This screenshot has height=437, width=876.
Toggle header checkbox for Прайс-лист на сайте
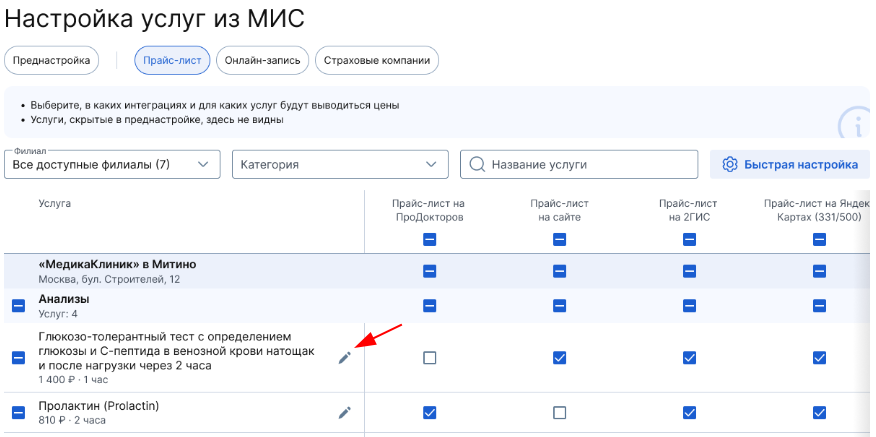559,240
